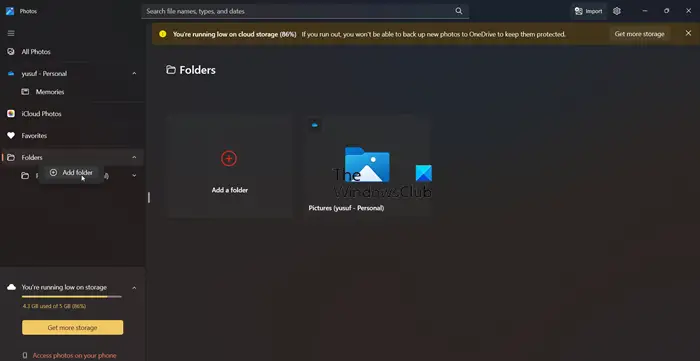The image size is (700, 361).
Task: Dismiss the low cloud storage banner
Action: pyautogui.click(x=688, y=33)
